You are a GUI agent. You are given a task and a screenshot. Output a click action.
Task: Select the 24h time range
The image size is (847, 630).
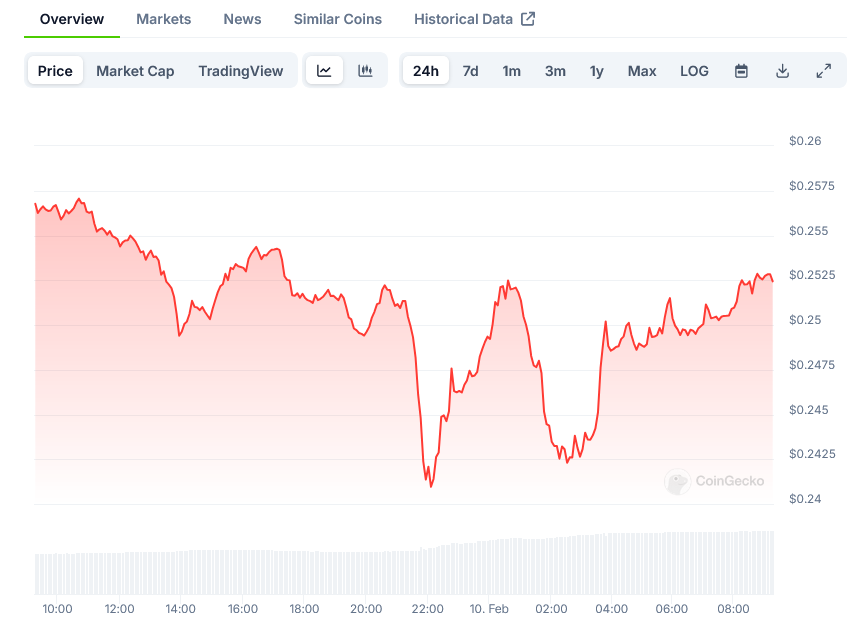(426, 71)
